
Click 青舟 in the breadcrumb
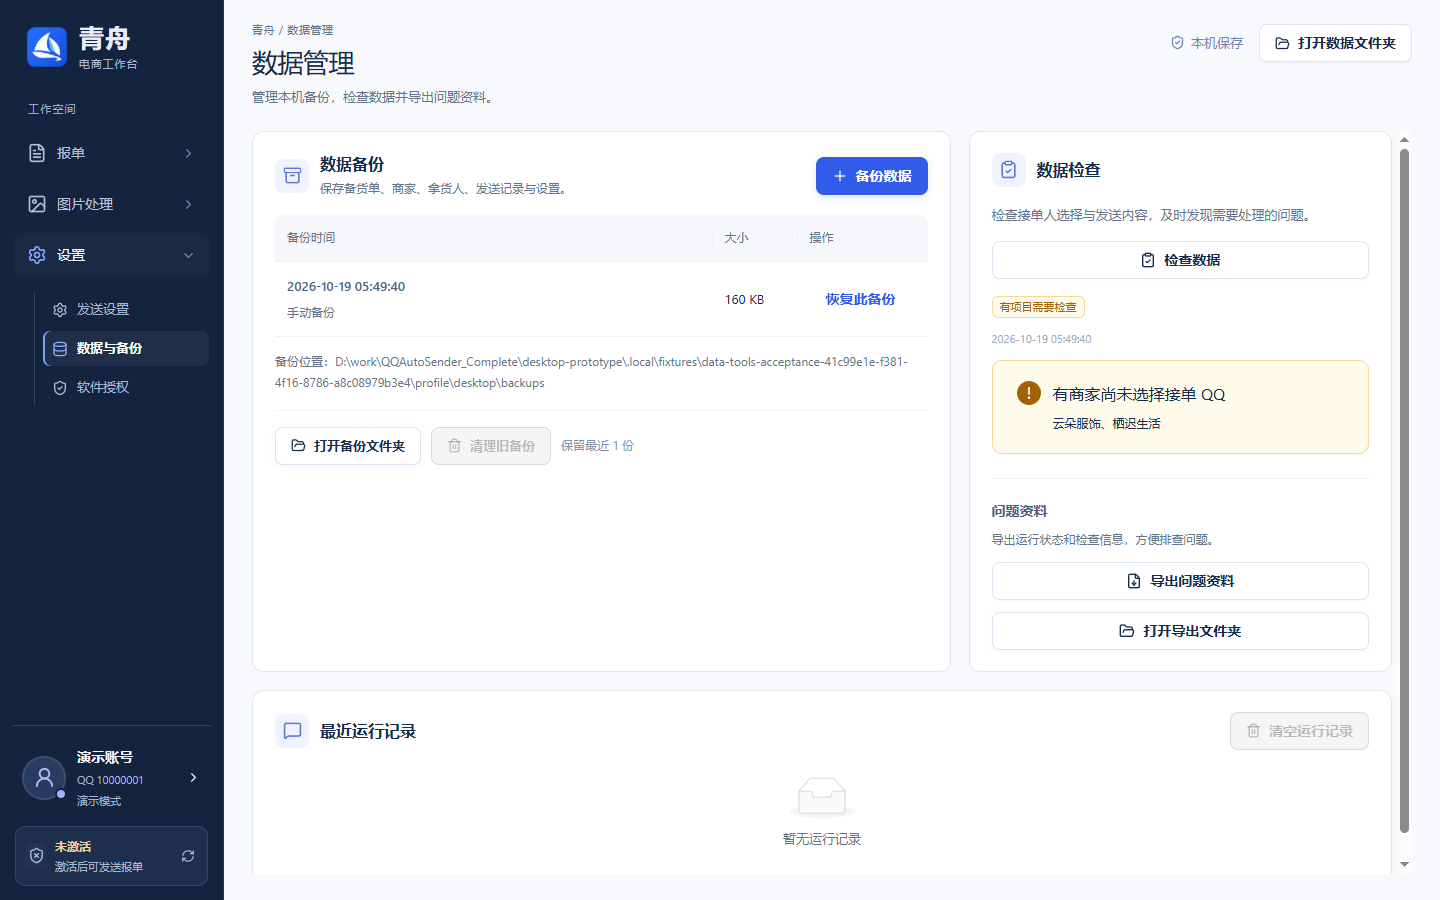point(263,30)
